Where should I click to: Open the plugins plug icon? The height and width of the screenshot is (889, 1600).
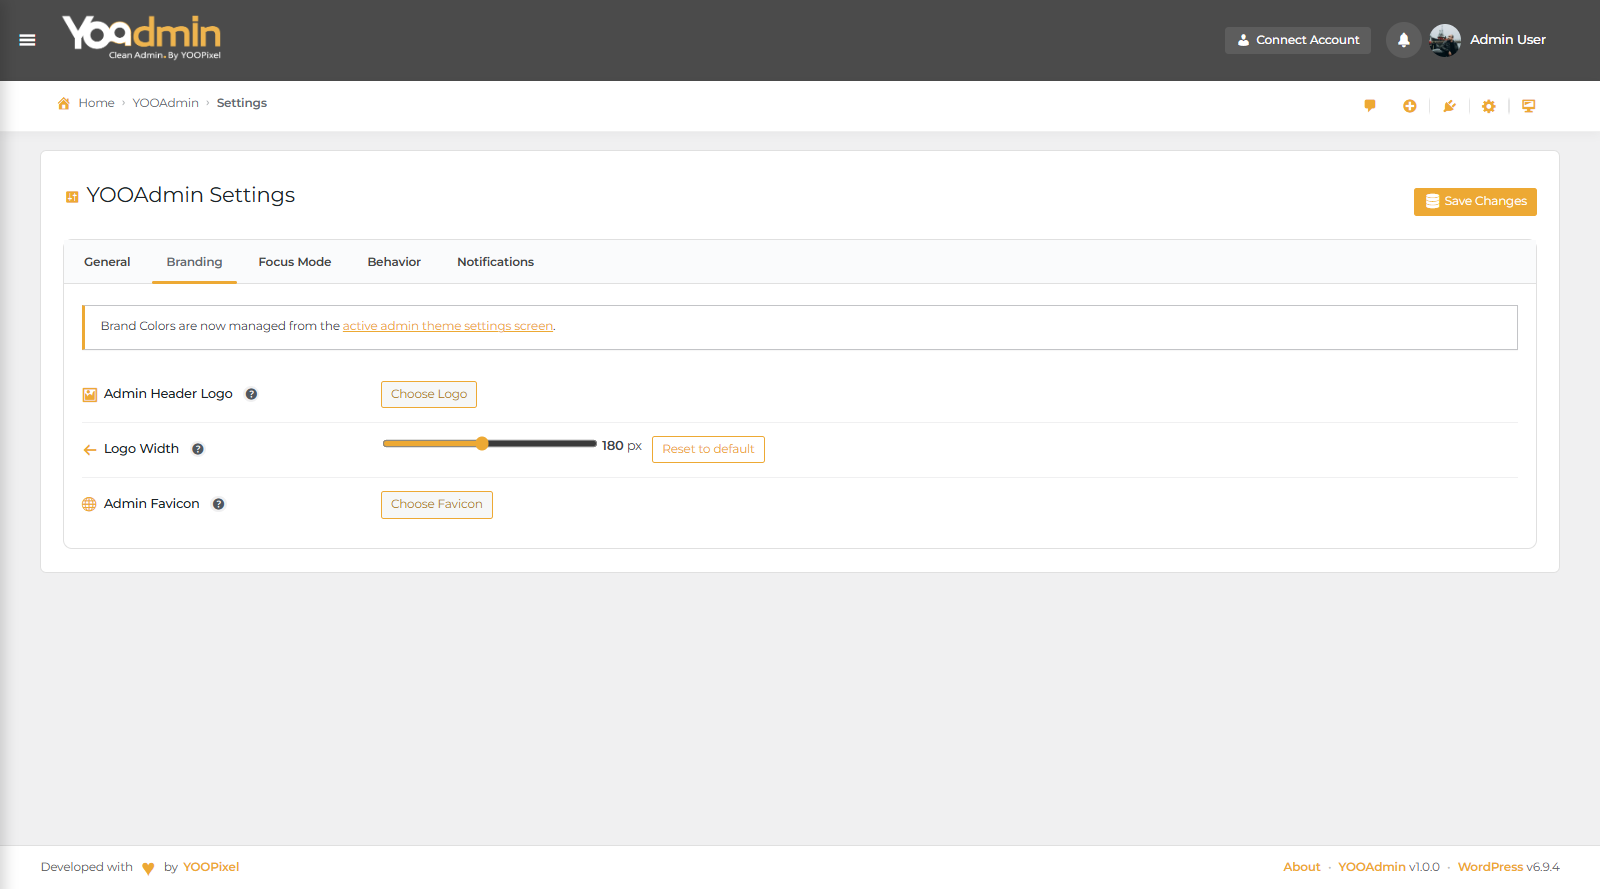(x=1449, y=106)
